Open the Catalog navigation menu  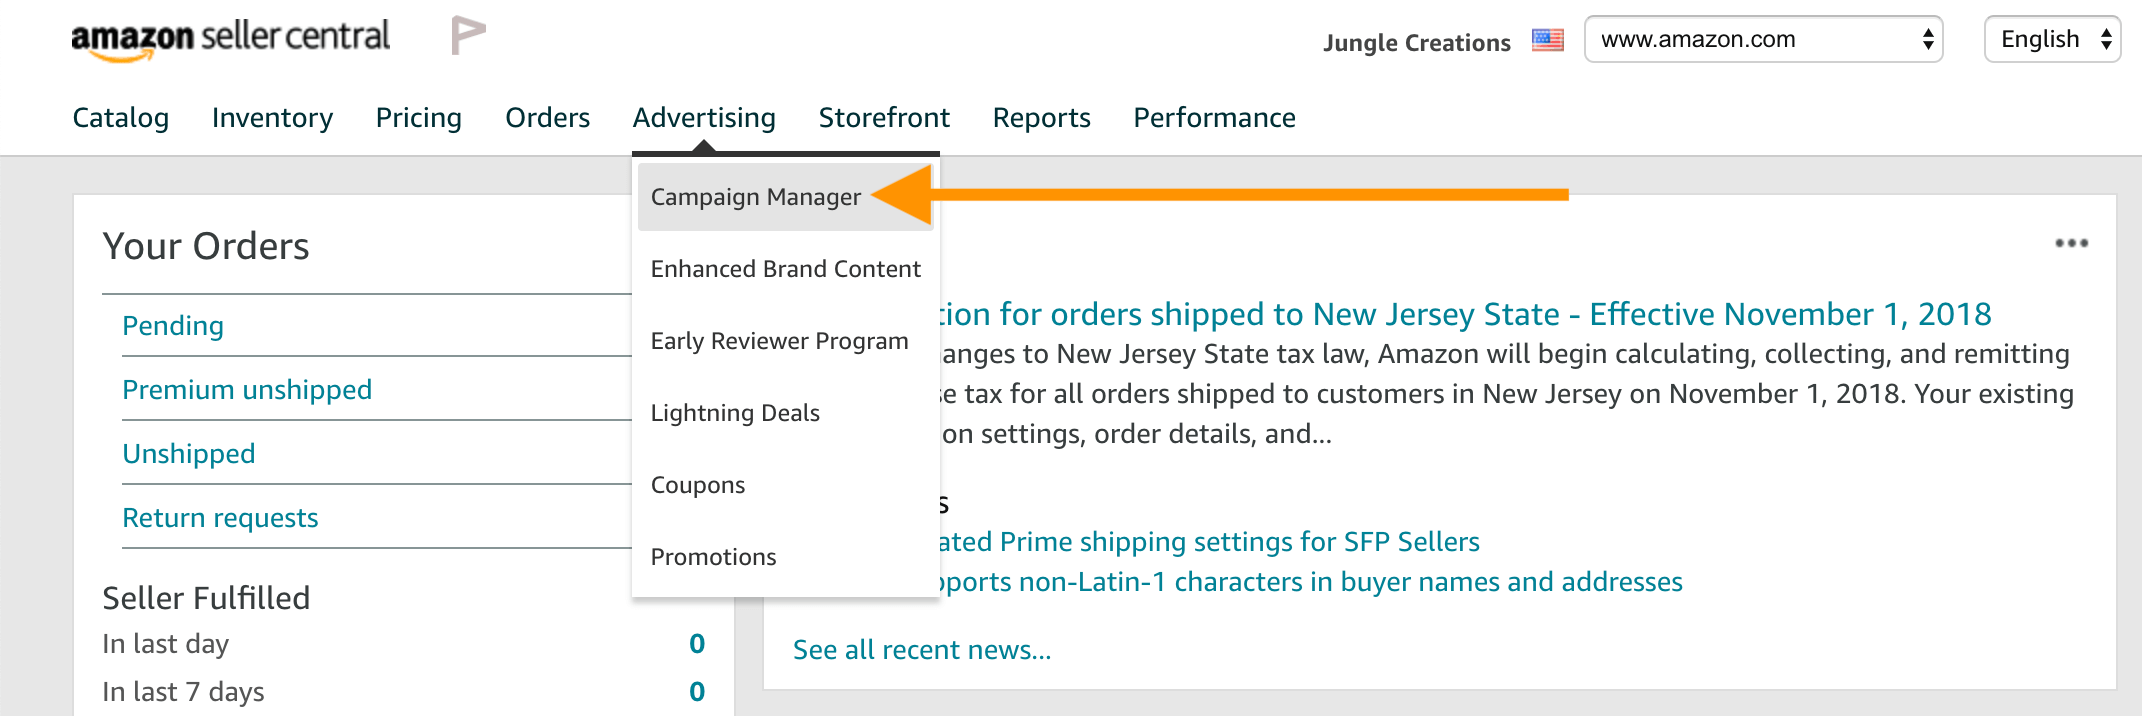tap(121, 118)
